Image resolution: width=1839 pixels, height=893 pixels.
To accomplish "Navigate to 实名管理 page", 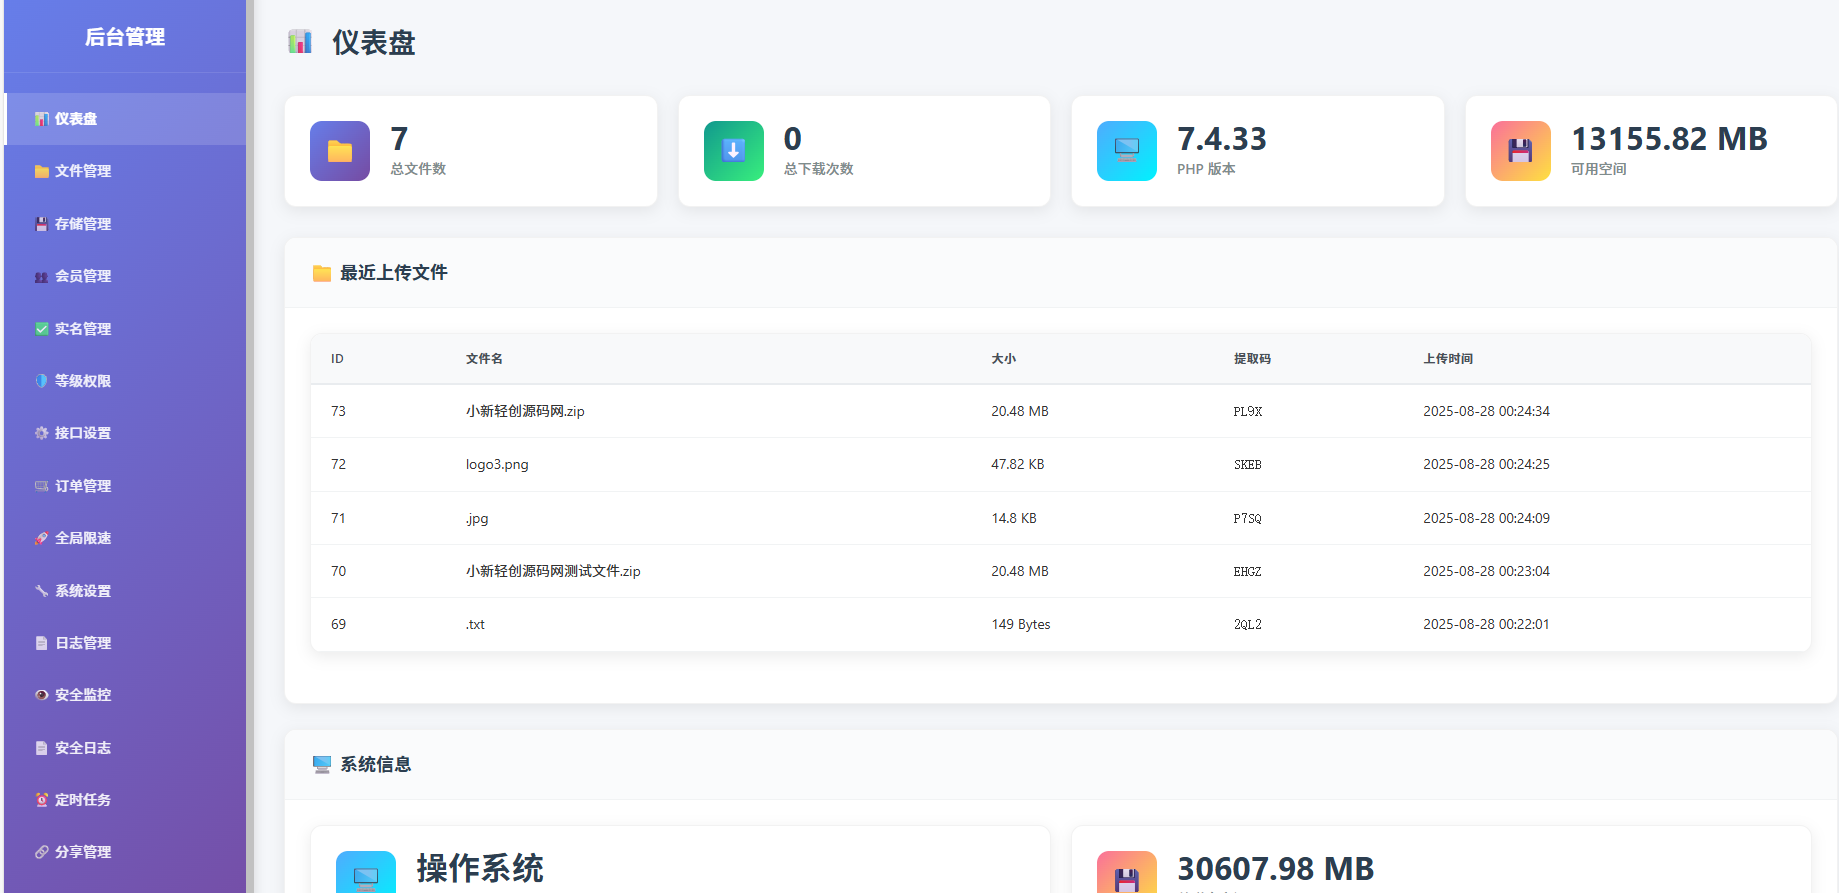I will 125,329.
